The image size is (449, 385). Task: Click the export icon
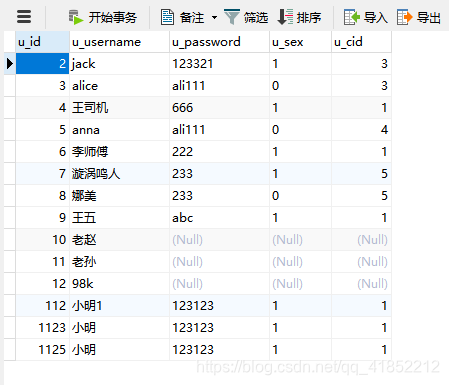pyautogui.click(x=405, y=17)
